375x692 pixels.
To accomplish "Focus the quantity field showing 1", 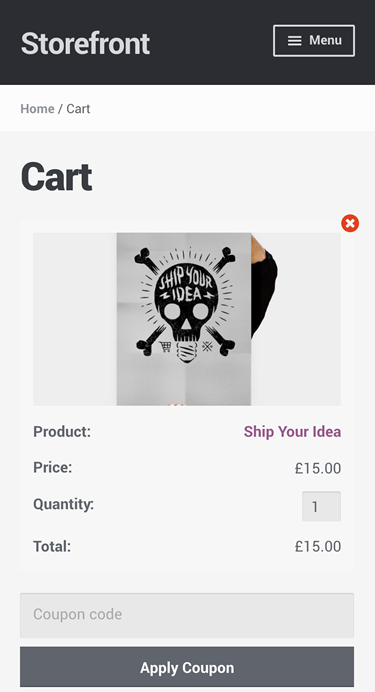I will point(321,506).
